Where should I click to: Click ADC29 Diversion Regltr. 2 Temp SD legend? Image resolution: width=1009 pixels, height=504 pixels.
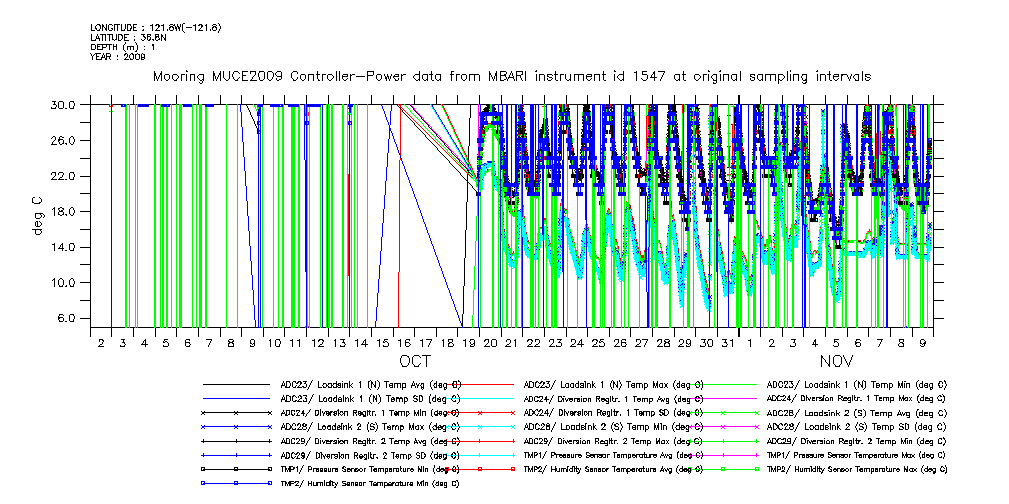click(x=371, y=454)
